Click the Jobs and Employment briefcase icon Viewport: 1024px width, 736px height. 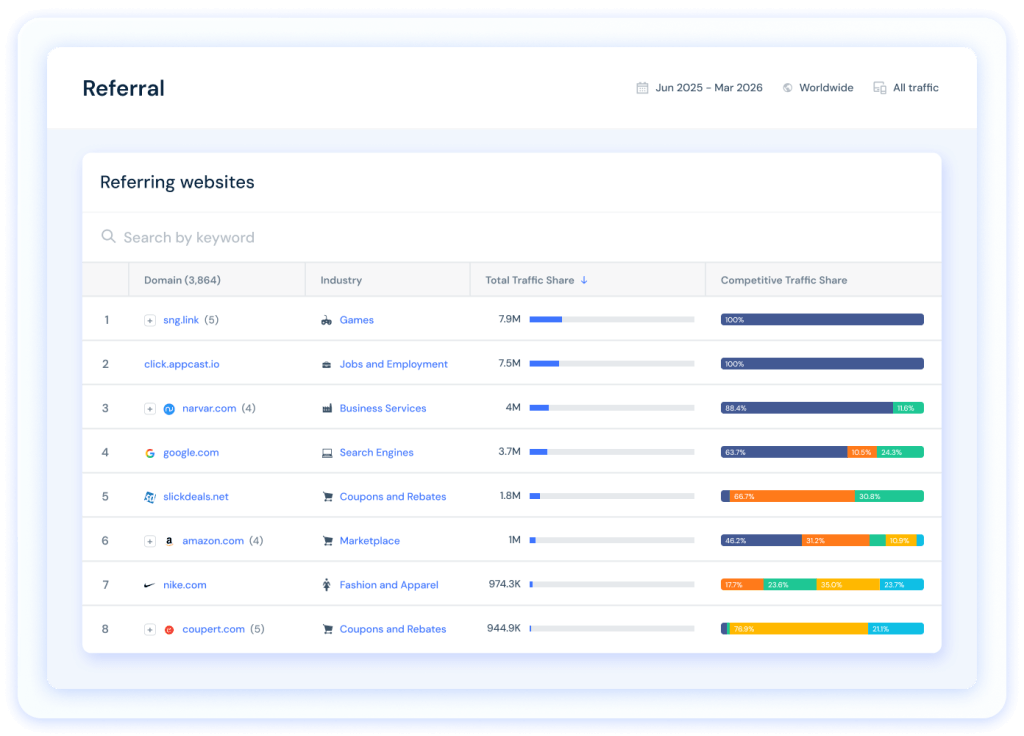point(327,364)
